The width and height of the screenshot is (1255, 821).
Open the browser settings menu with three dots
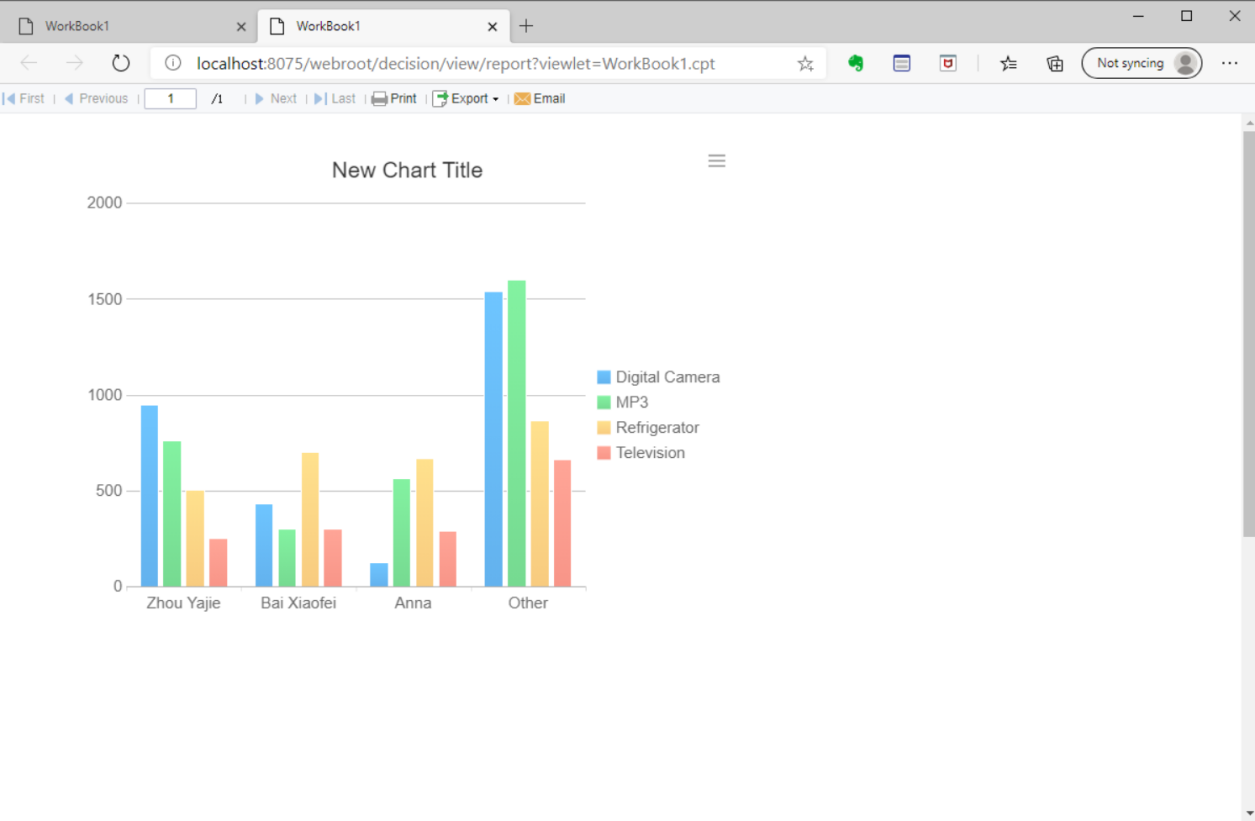click(x=1230, y=62)
